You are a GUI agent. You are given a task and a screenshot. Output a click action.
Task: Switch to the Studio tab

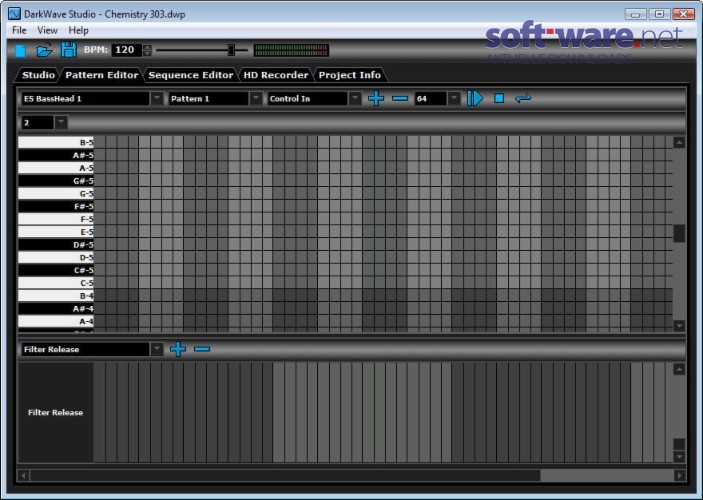[x=38, y=75]
